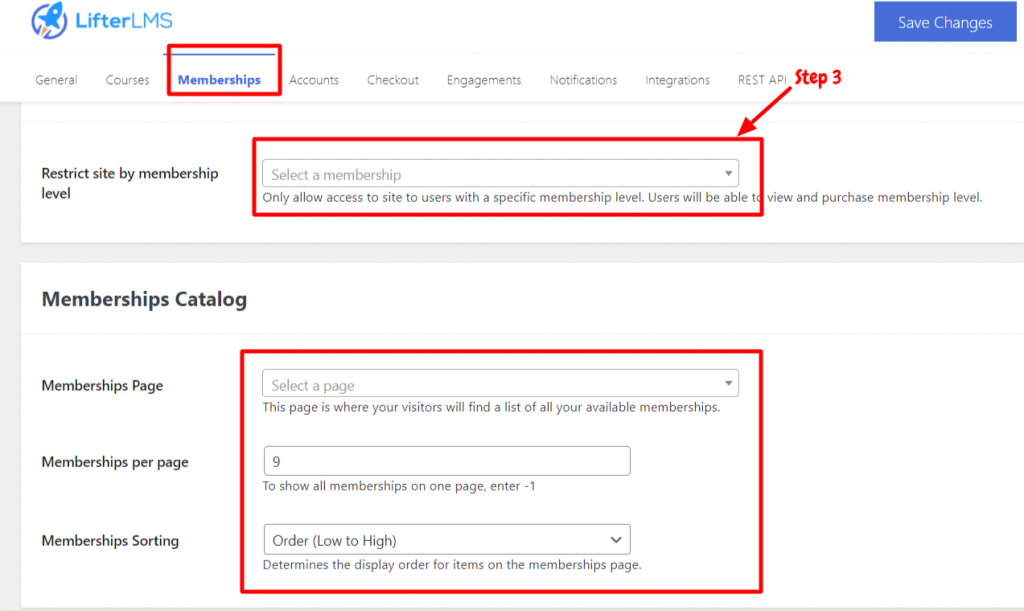1024x611 pixels.
Task: Click the Memberships per page label
Action: (x=115, y=462)
